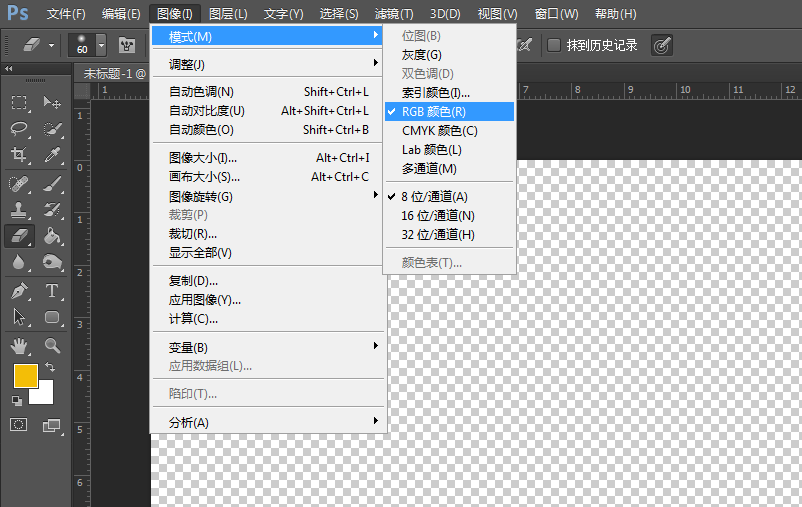The width and height of the screenshot is (802, 507).
Task: Switch to Lab Color mode
Action: (449, 149)
